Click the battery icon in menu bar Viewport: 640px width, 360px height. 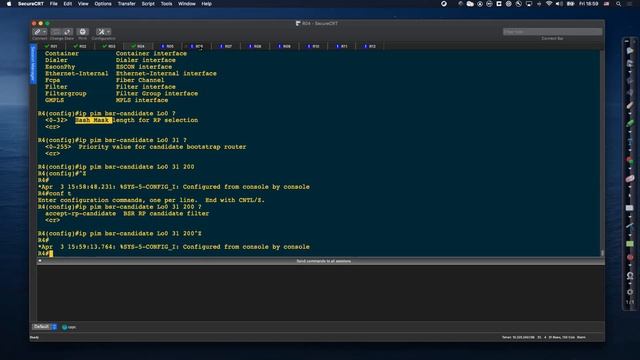click(x=571, y=4)
